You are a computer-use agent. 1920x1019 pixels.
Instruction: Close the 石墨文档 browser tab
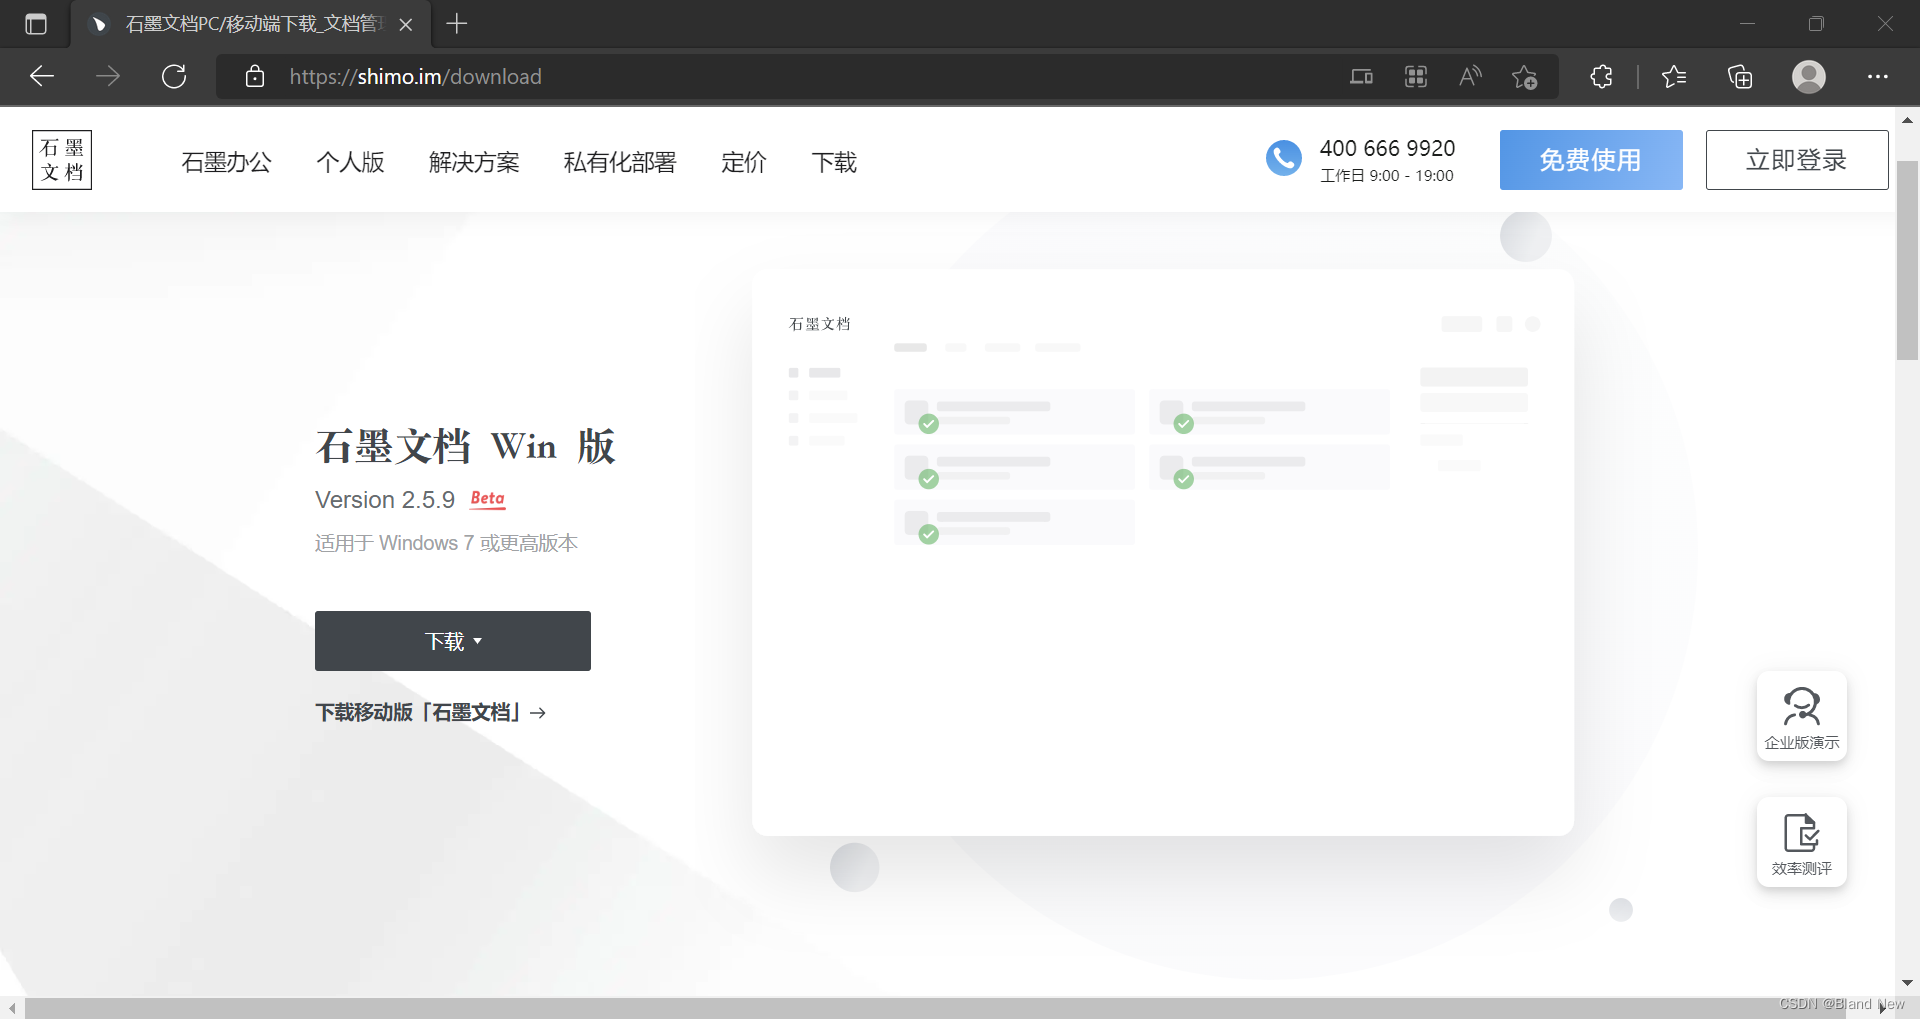click(406, 25)
